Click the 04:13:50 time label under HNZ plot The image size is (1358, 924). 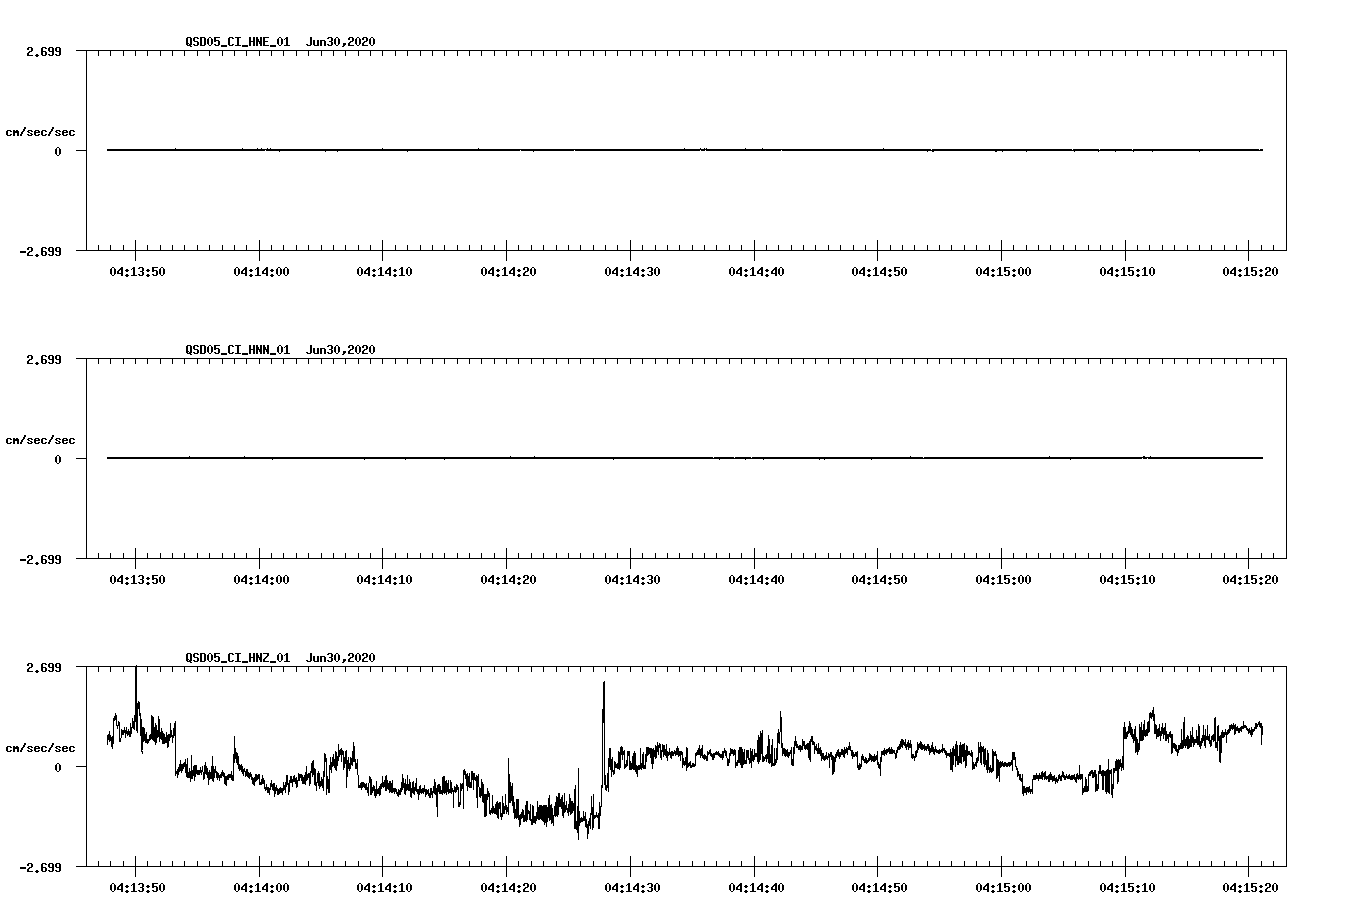pos(137,887)
